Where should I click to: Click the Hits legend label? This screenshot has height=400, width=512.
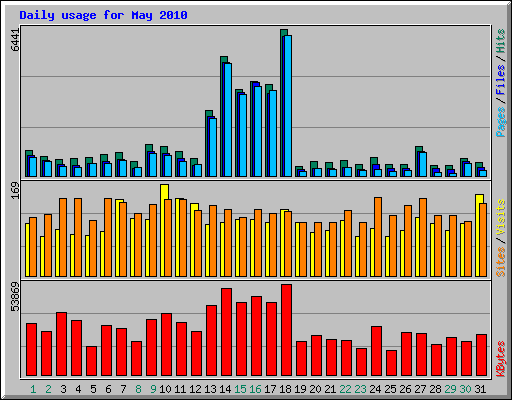pyautogui.click(x=500, y=41)
